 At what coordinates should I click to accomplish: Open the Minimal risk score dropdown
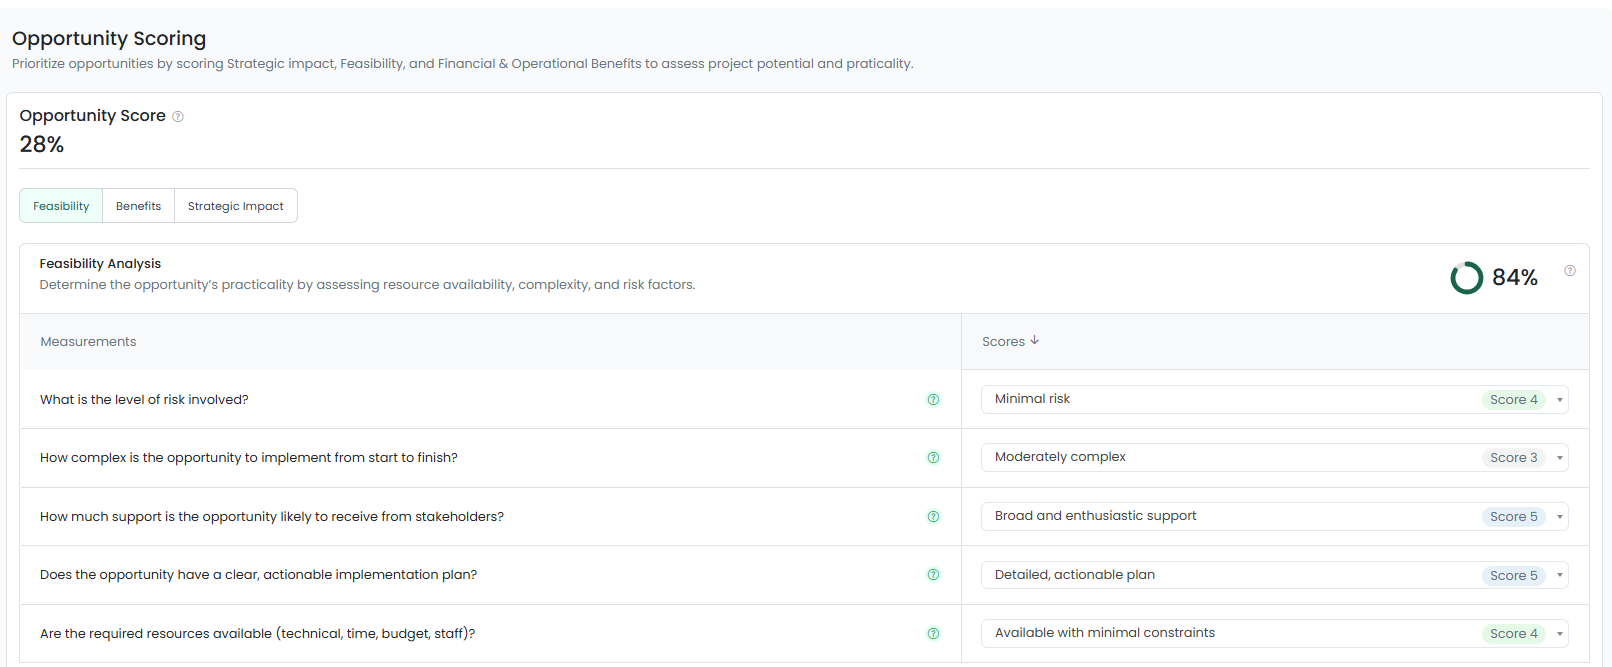coord(1559,400)
